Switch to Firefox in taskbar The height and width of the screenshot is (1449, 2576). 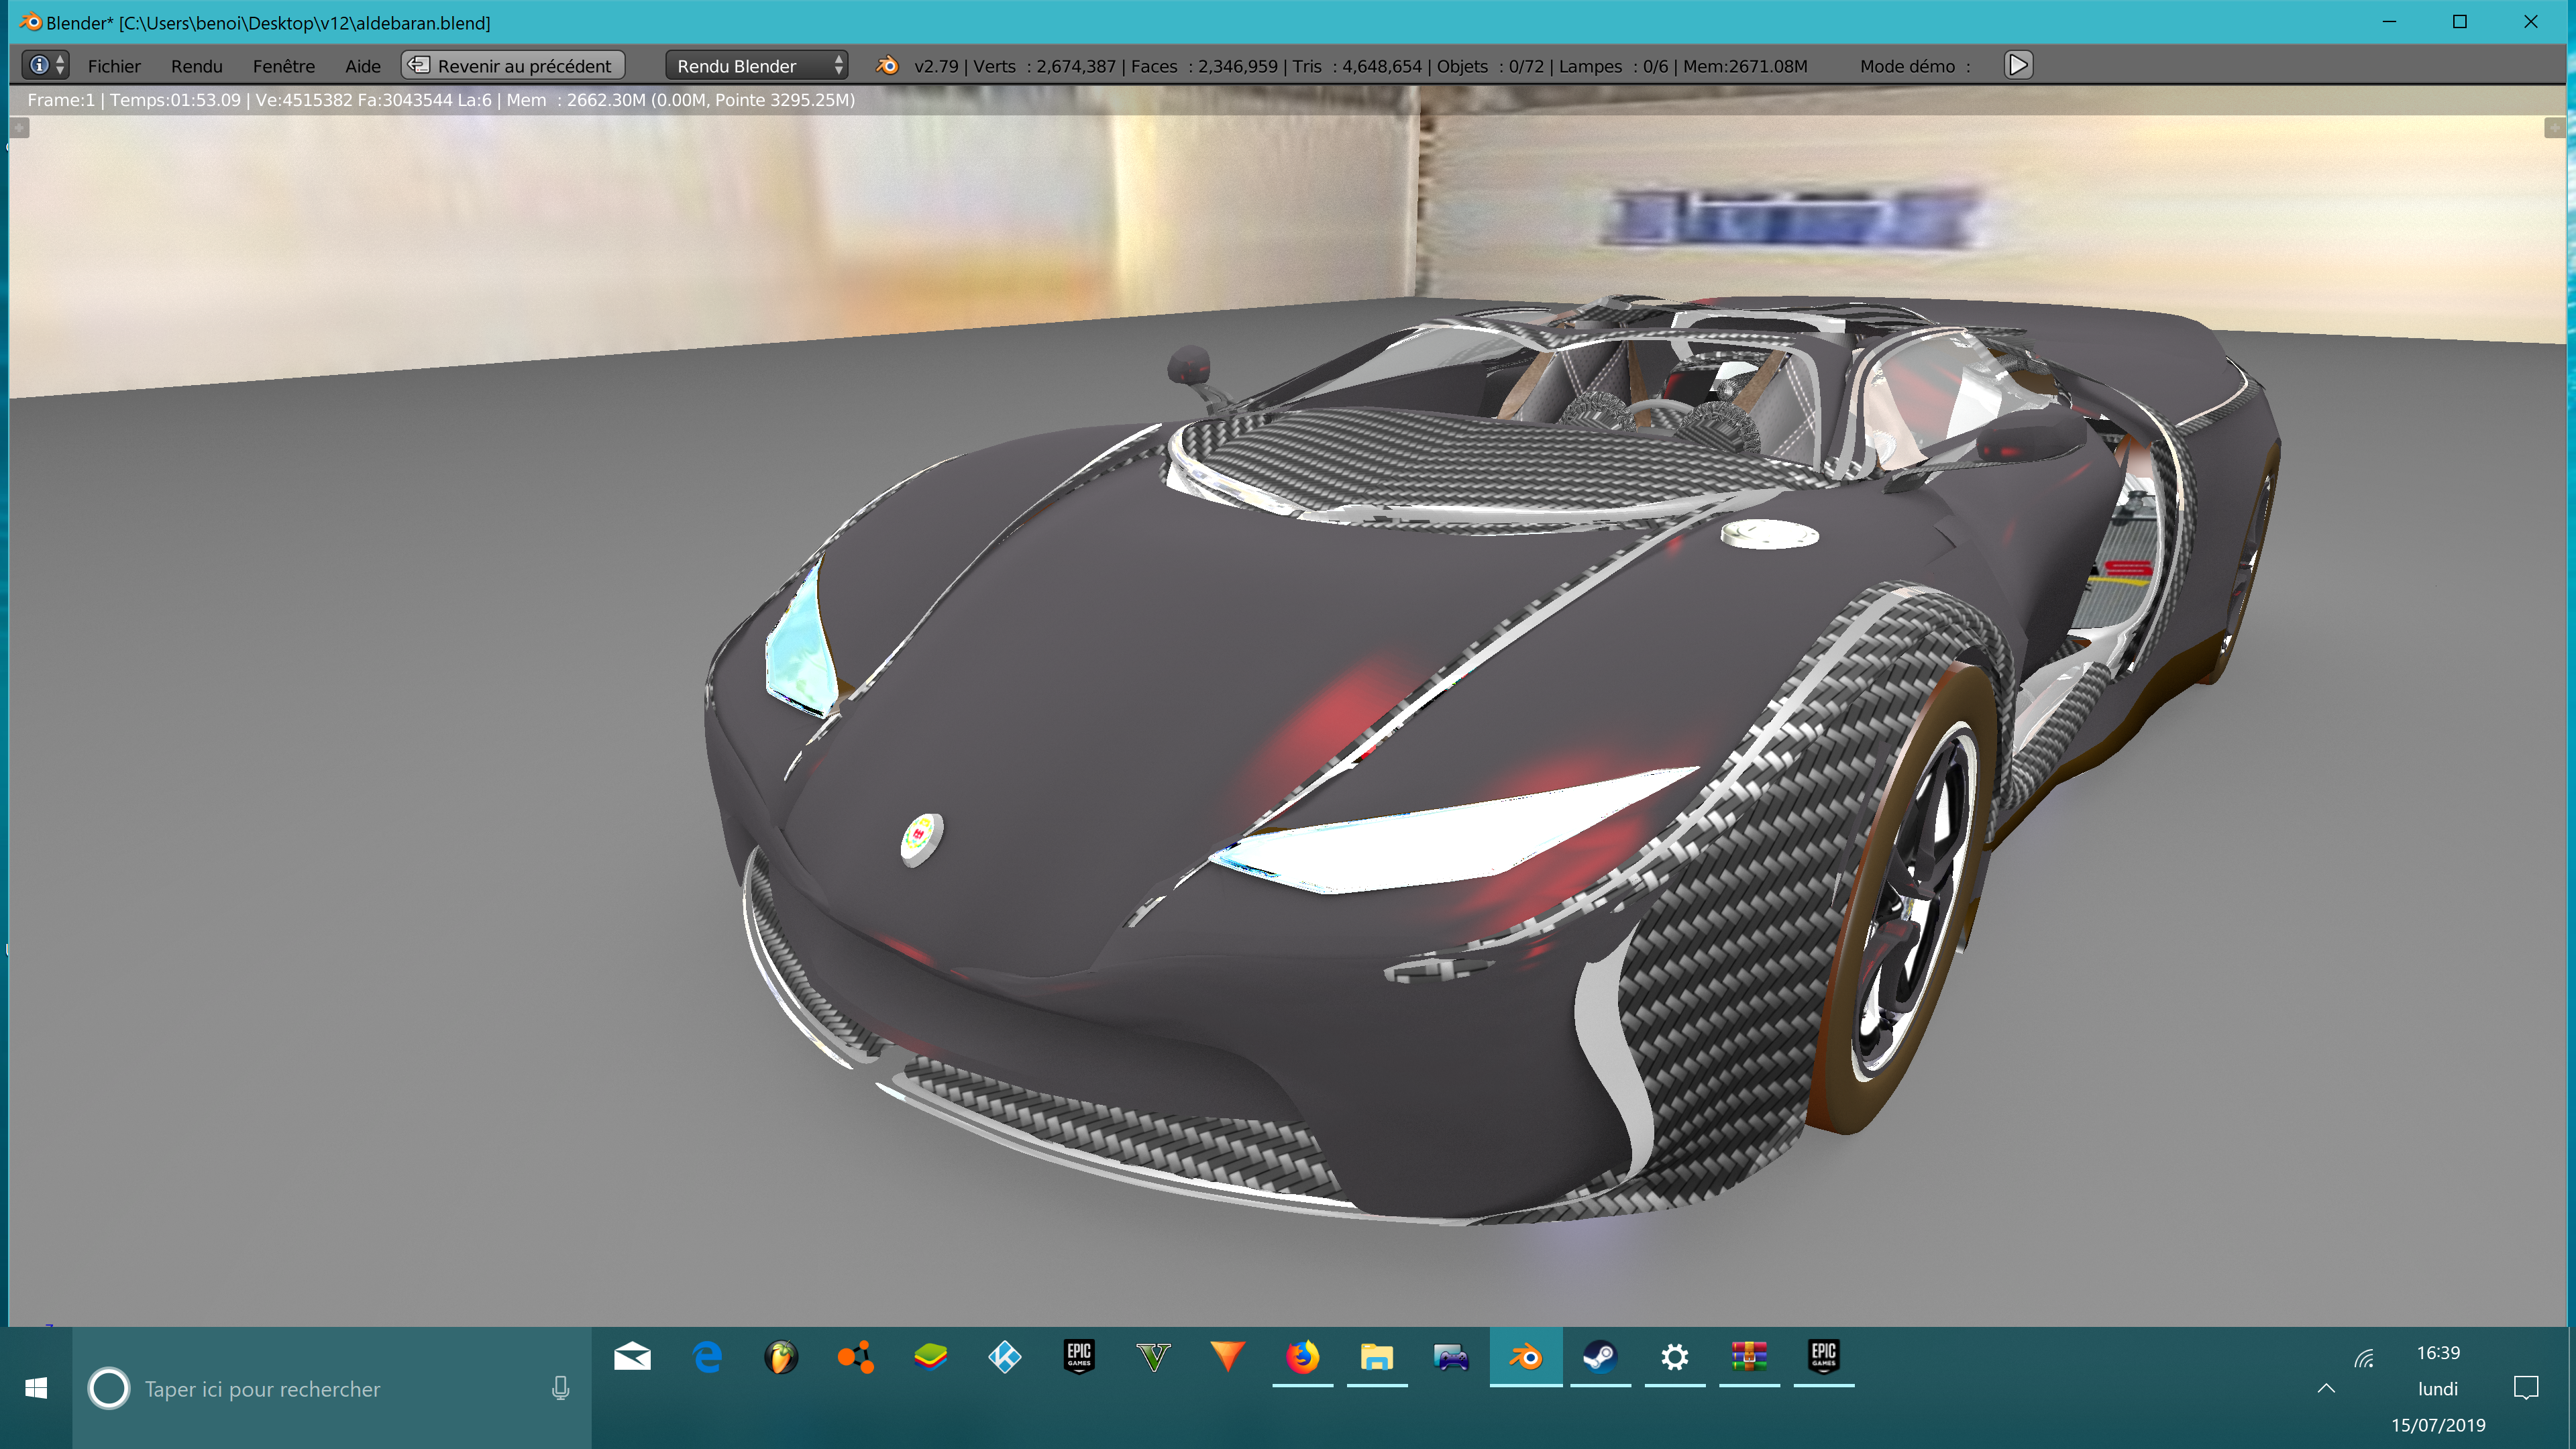1302,1357
